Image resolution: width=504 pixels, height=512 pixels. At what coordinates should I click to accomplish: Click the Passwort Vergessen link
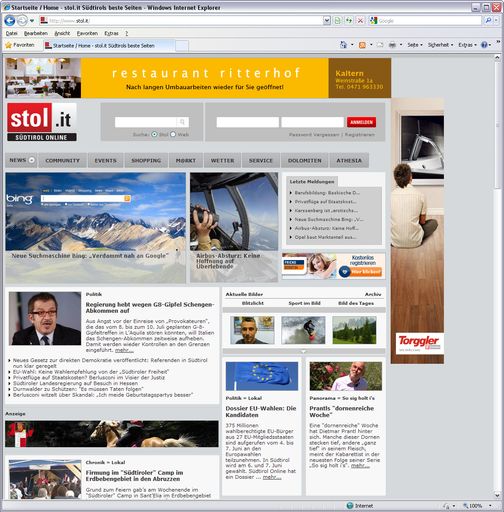[314, 135]
